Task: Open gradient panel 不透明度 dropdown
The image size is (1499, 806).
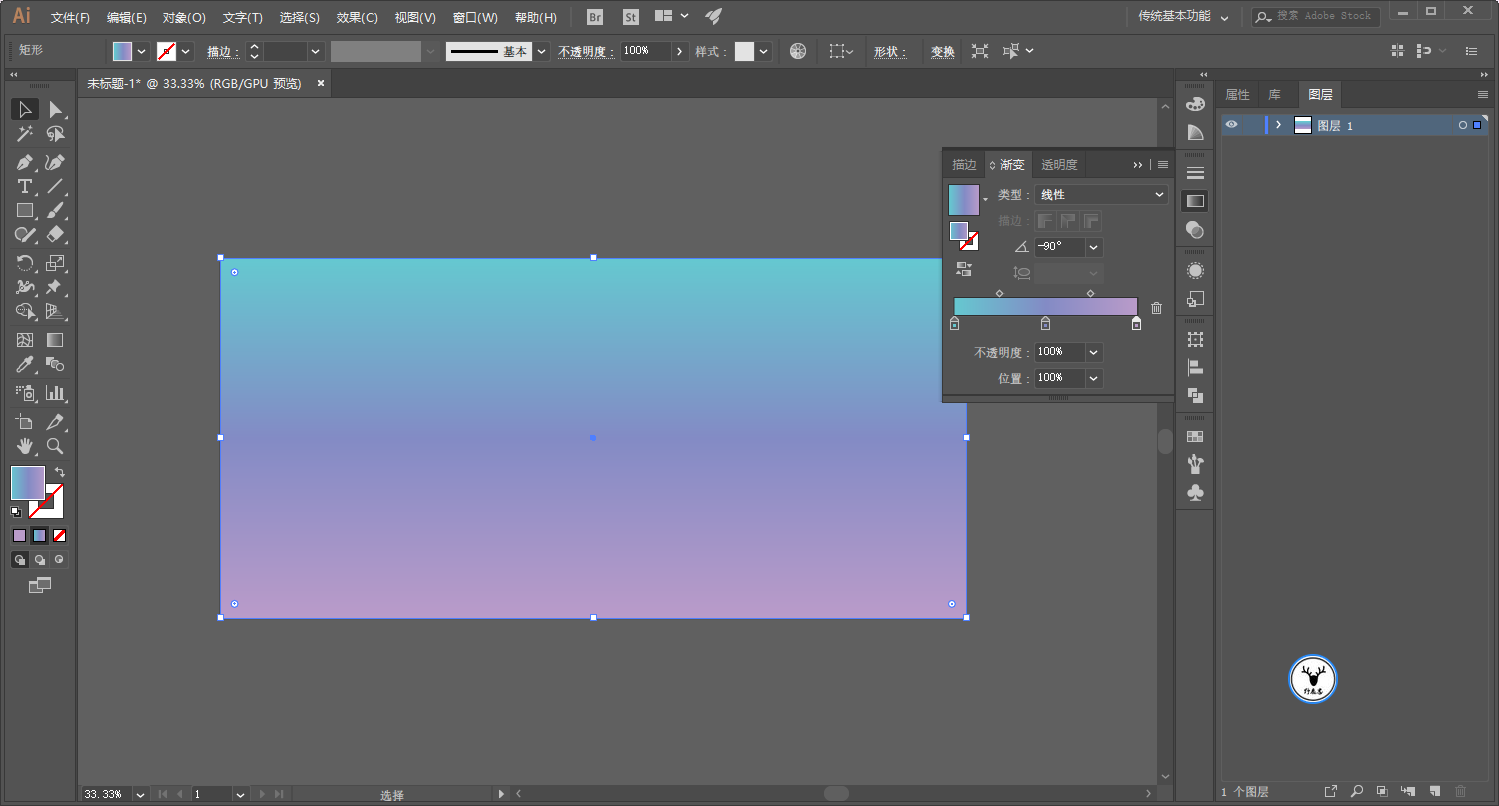Action: pyautogui.click(x=1094, y=352)
